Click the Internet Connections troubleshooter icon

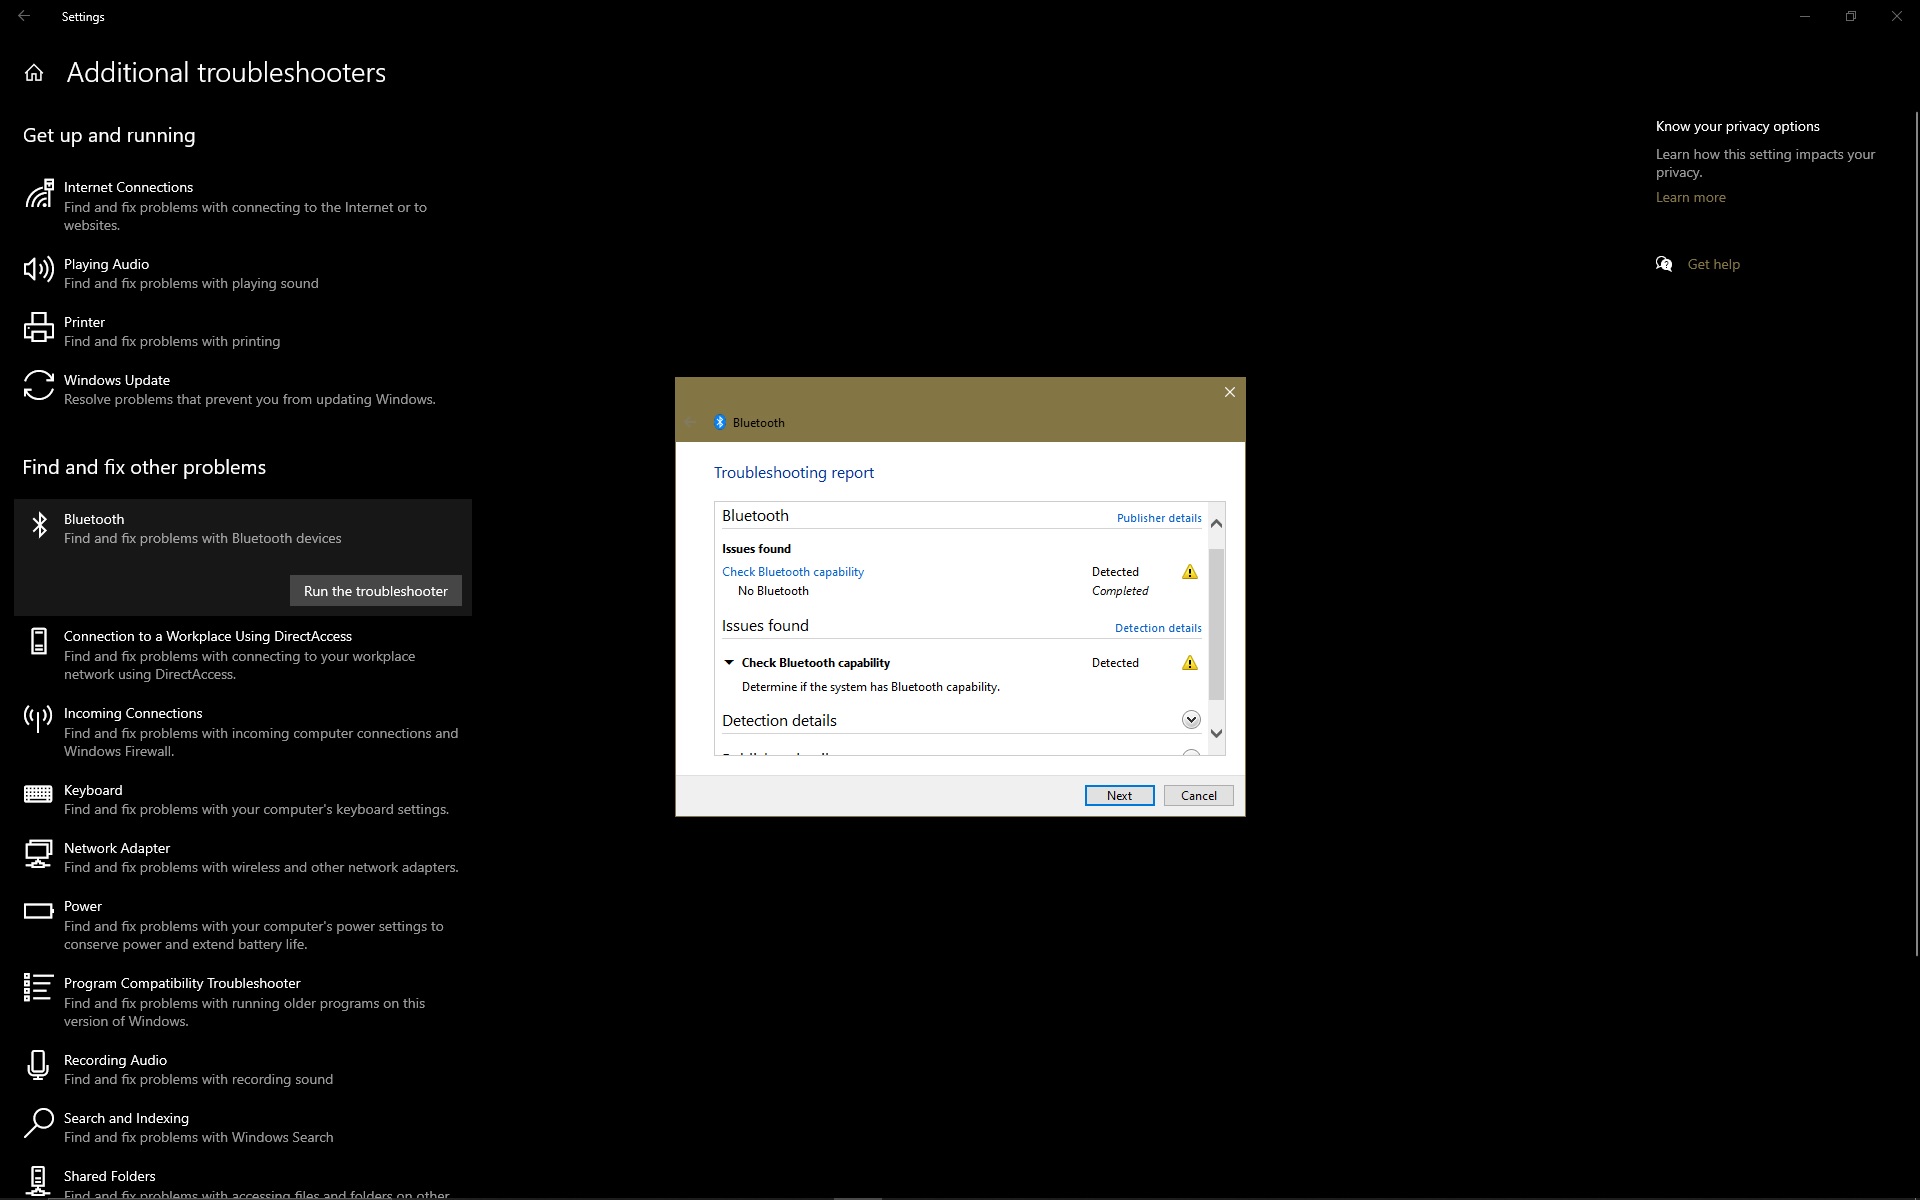[x=39, y=193]
